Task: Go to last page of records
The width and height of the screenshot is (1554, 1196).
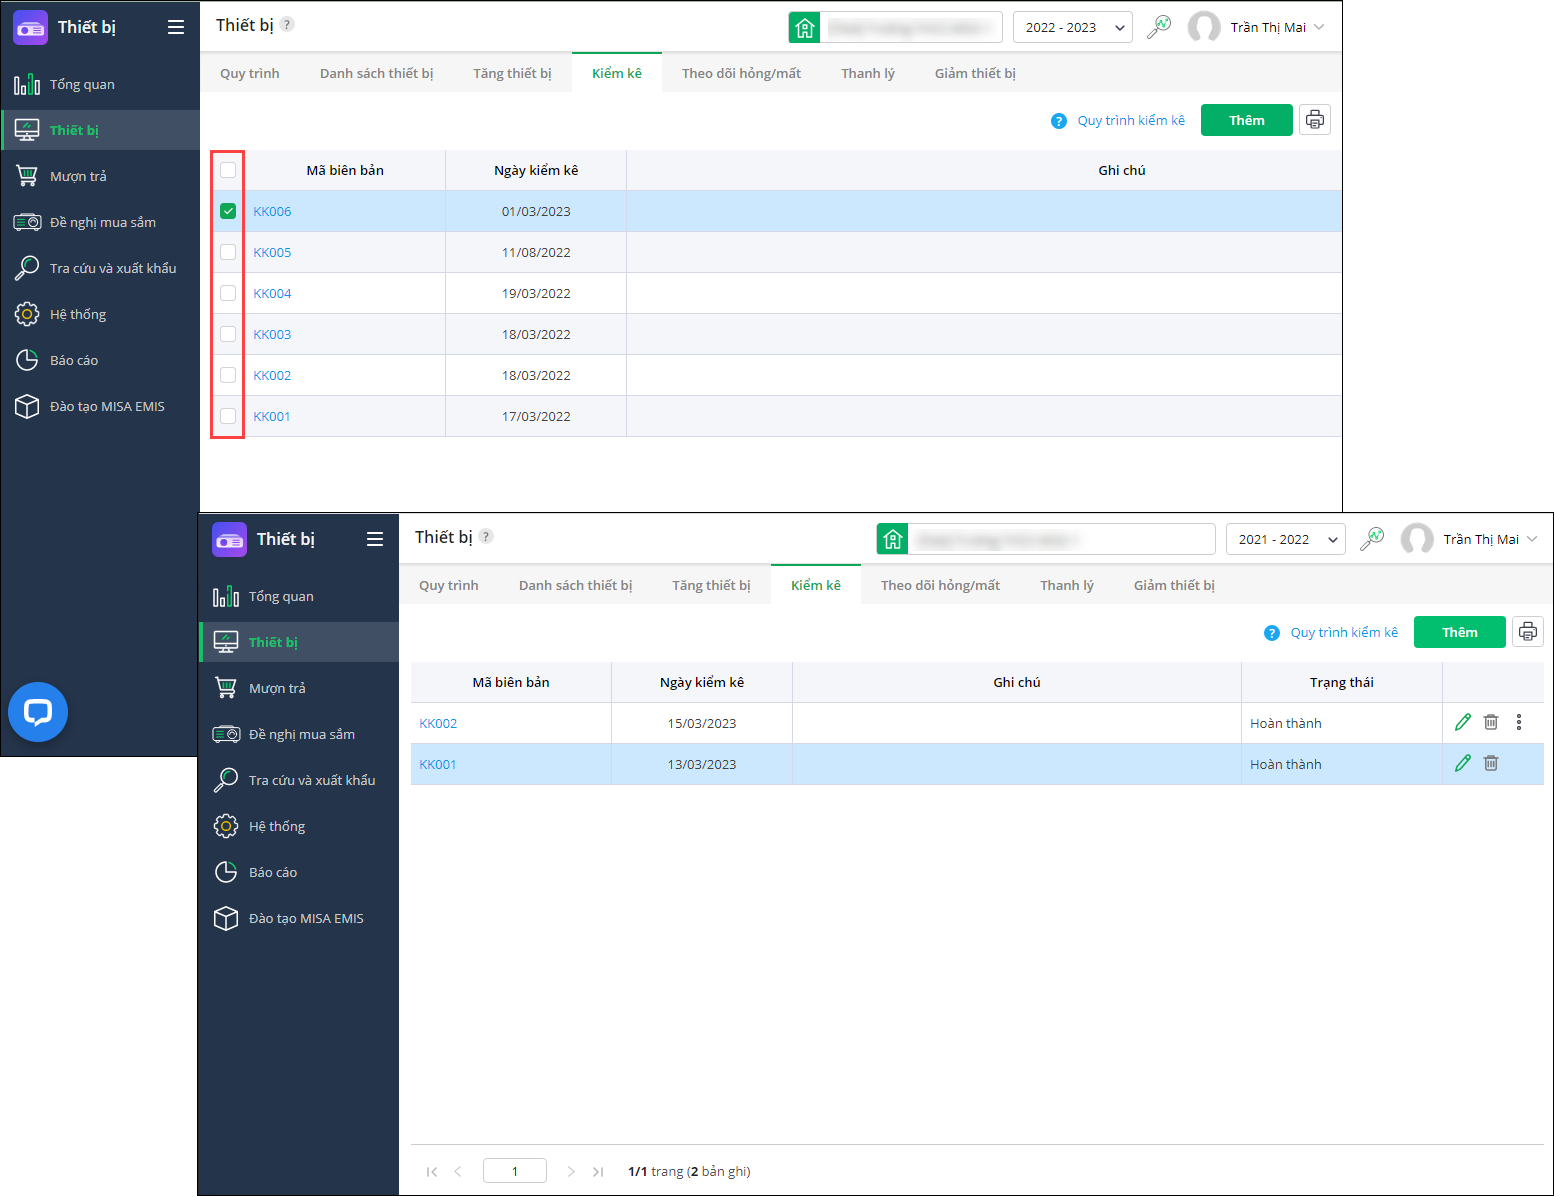Action: click(x=598, y=1171)
